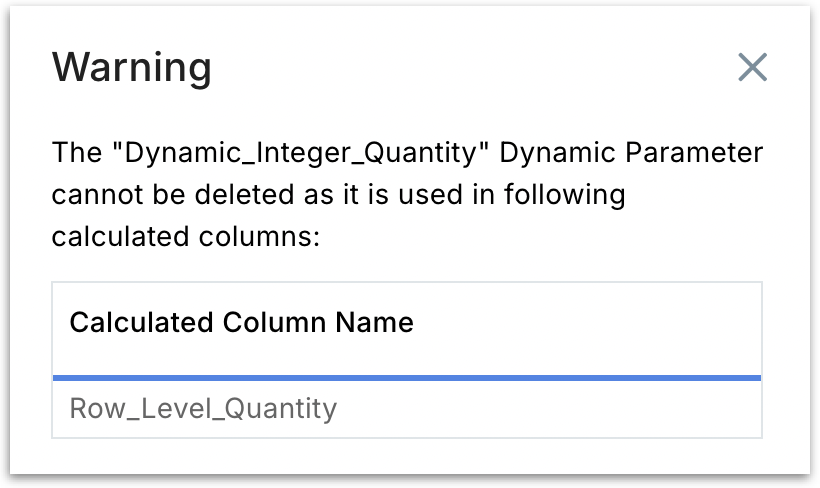Click blank space between Warning title and X
The image size is (820, 488).
tap(470, 68)
